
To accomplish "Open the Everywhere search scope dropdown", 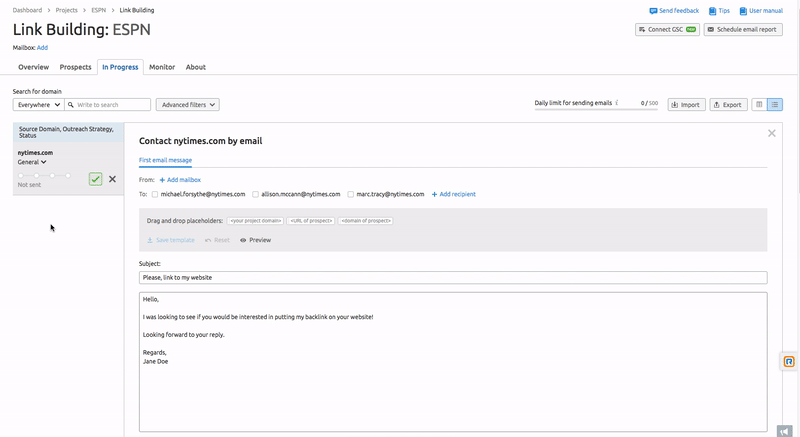I will 39,104.
